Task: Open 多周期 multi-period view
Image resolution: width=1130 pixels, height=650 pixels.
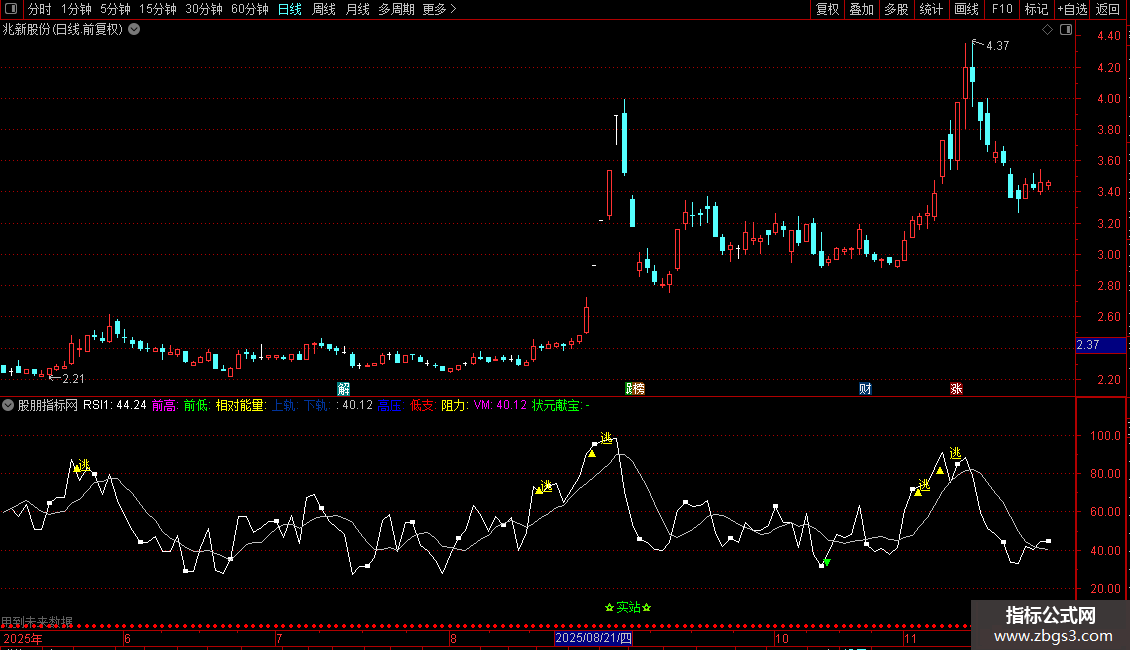Action: pyautogui.click(x=396, y=9)
